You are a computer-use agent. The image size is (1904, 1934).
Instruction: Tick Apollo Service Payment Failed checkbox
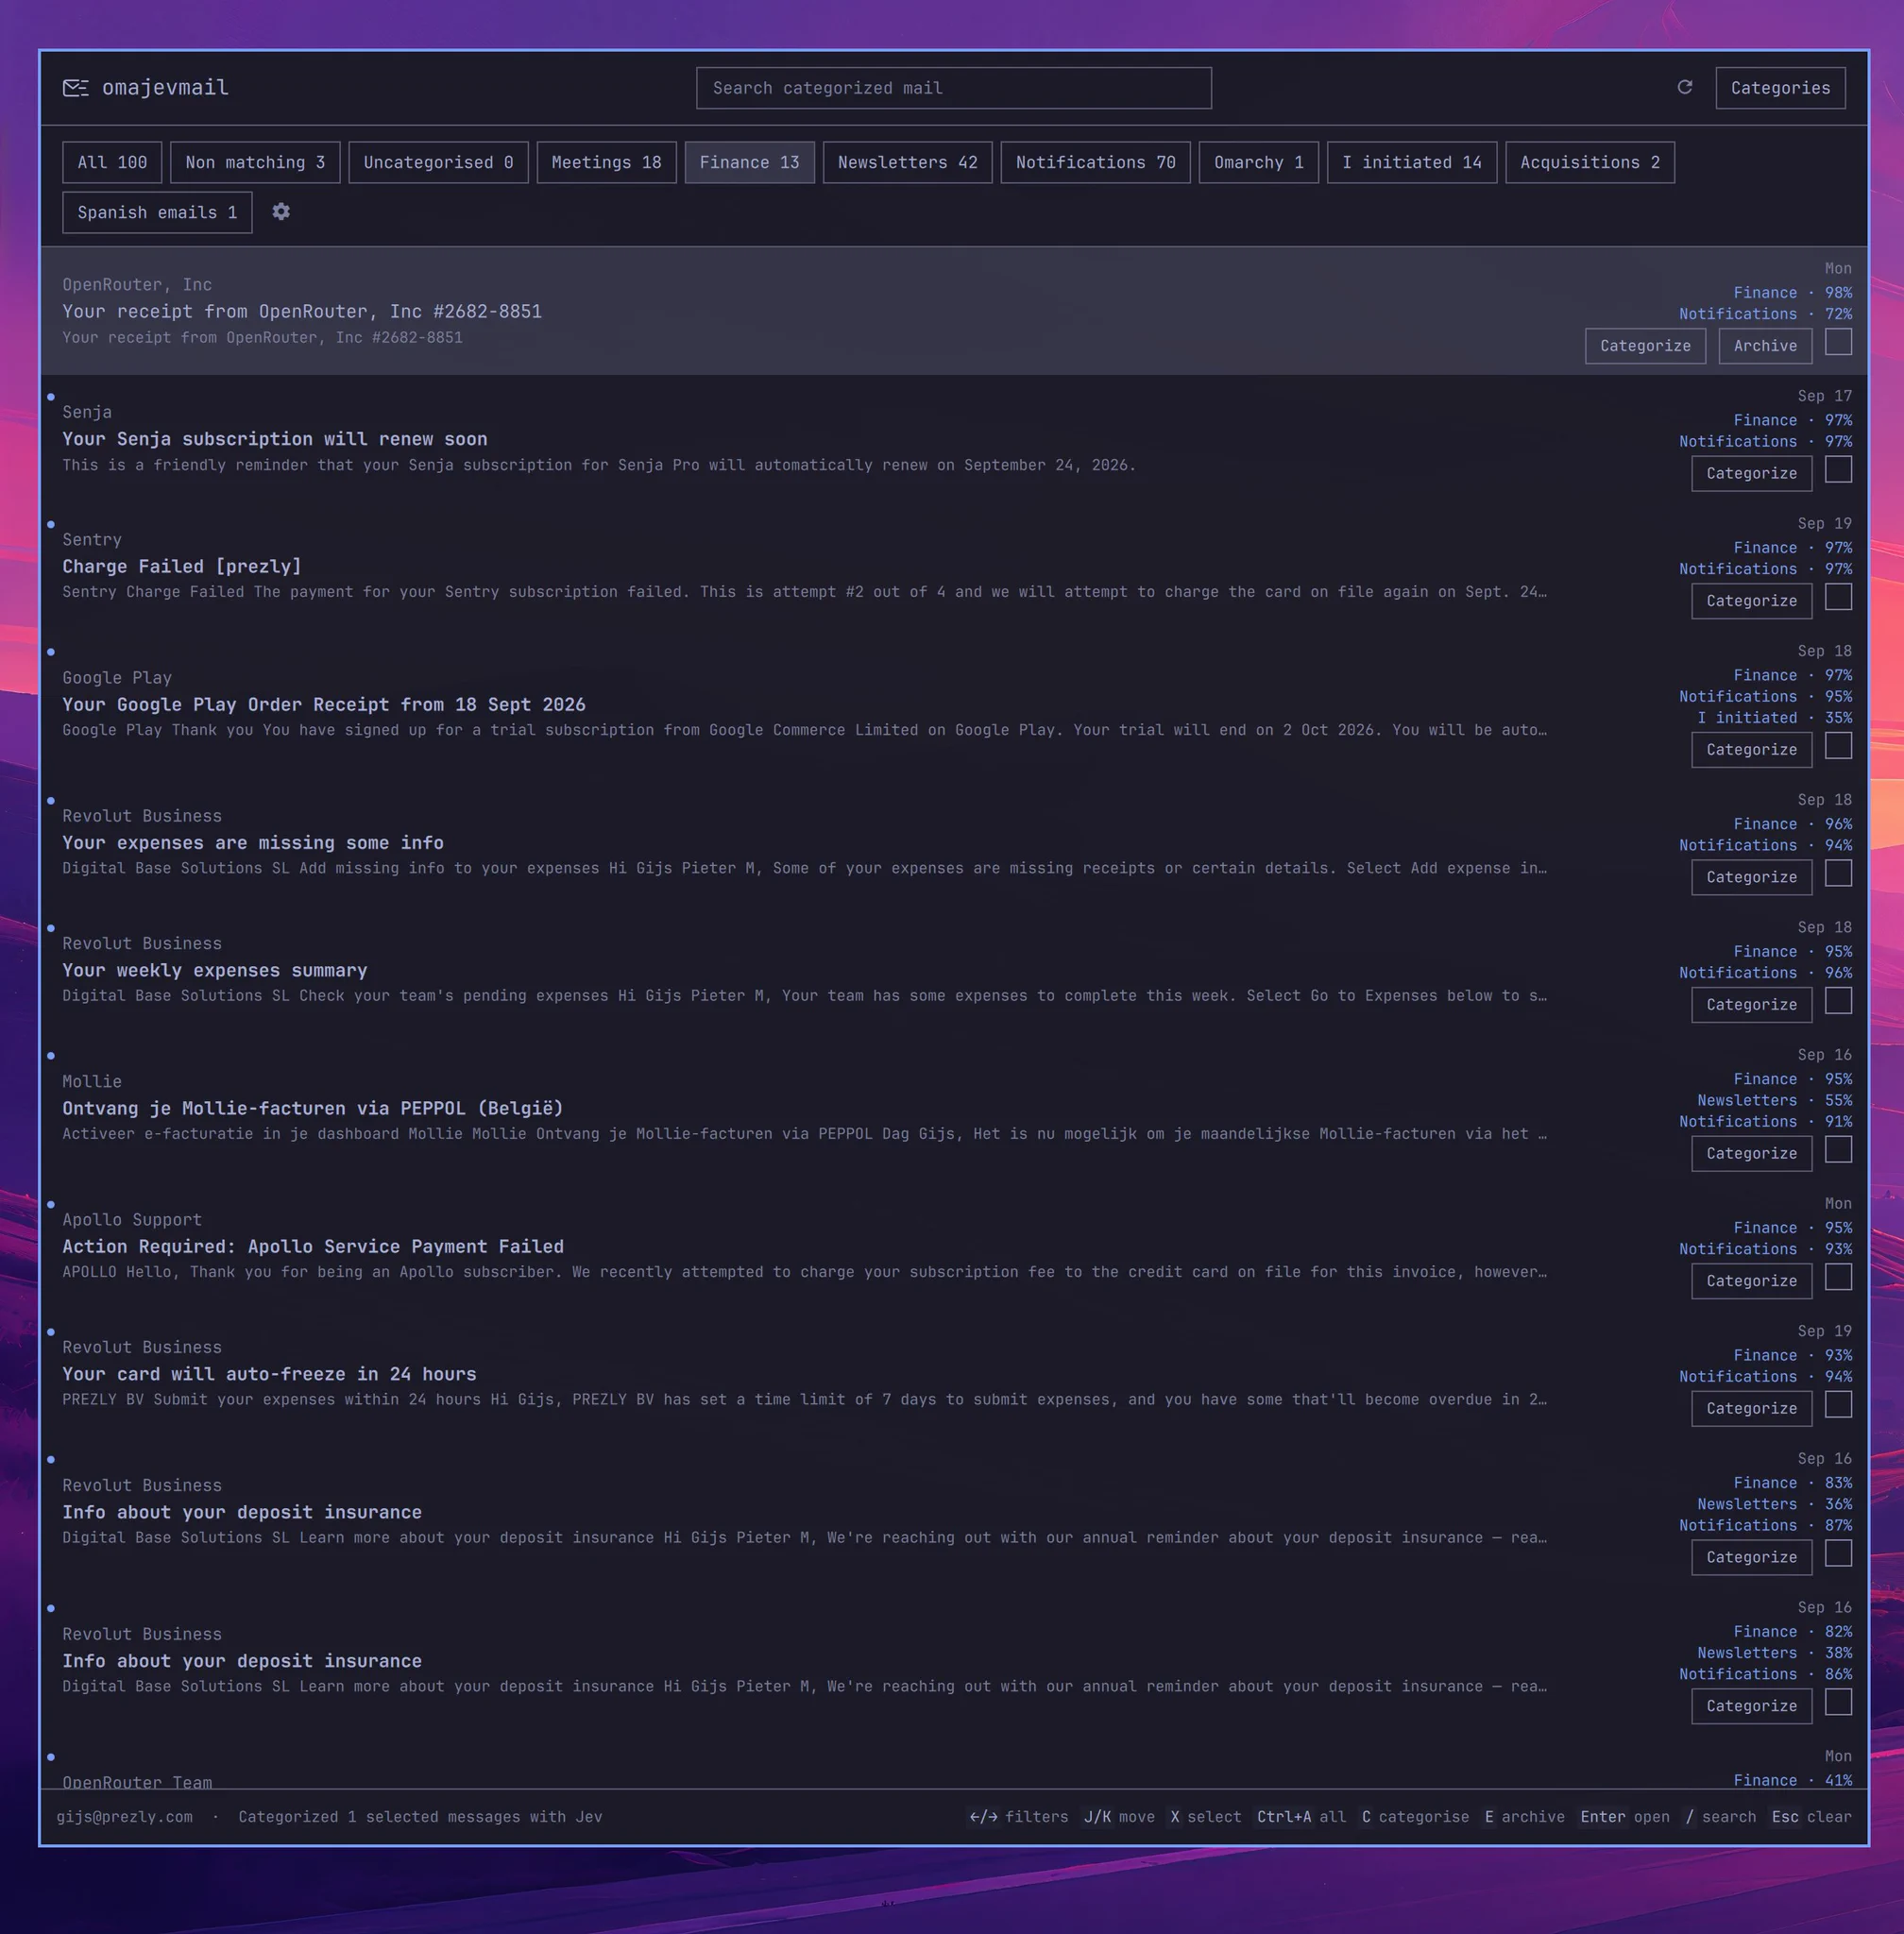(1838, 1278)
